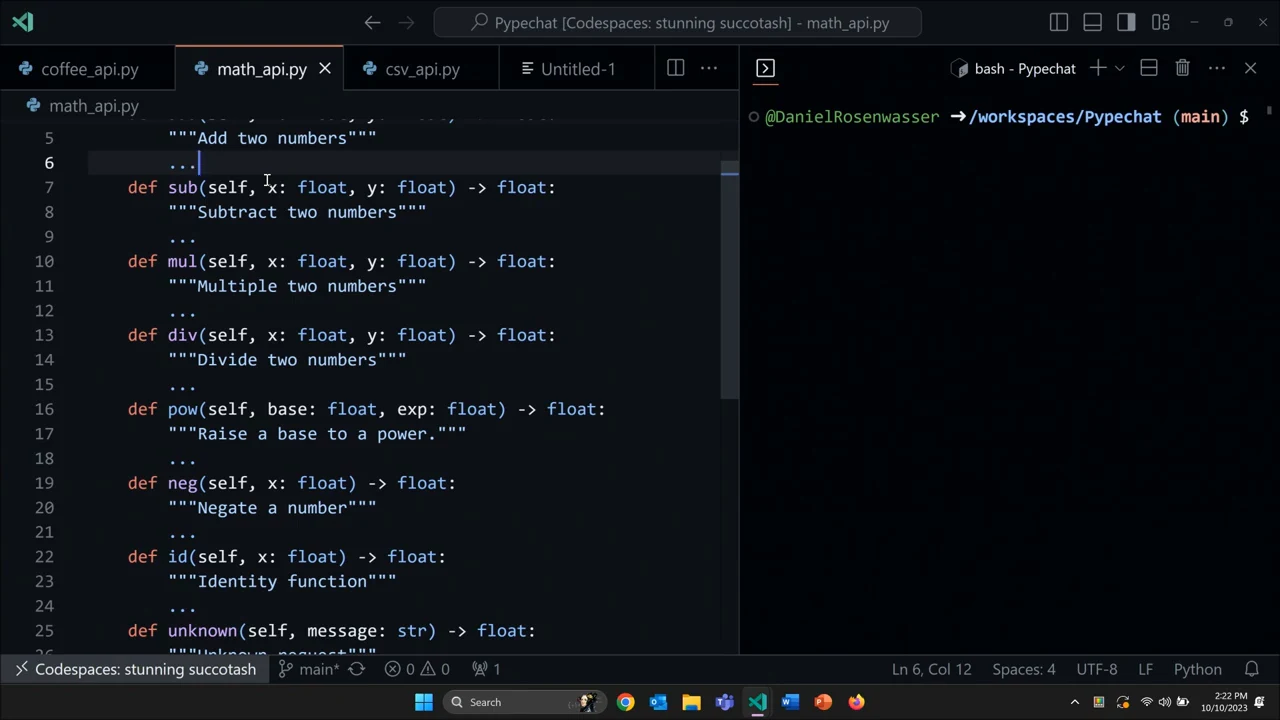The height and width of the screenshot is (720, 1280).
Task: Focus the terminal prompt line
Action: 1007,117
